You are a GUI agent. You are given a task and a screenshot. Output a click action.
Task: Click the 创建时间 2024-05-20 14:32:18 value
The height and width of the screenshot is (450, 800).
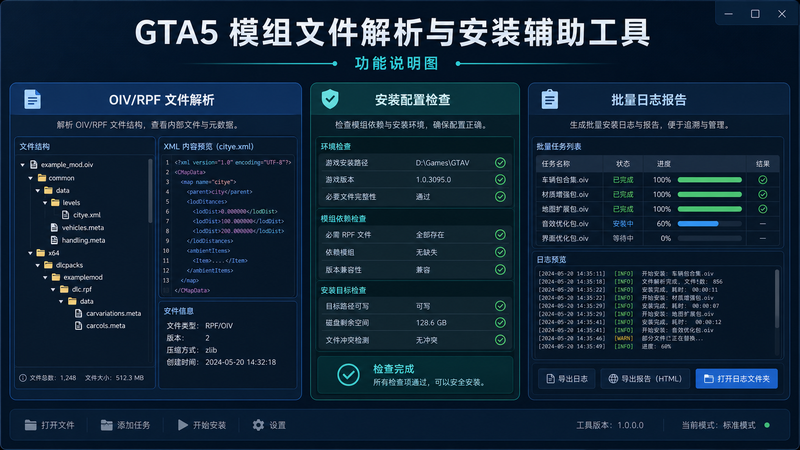click(240, 362)
